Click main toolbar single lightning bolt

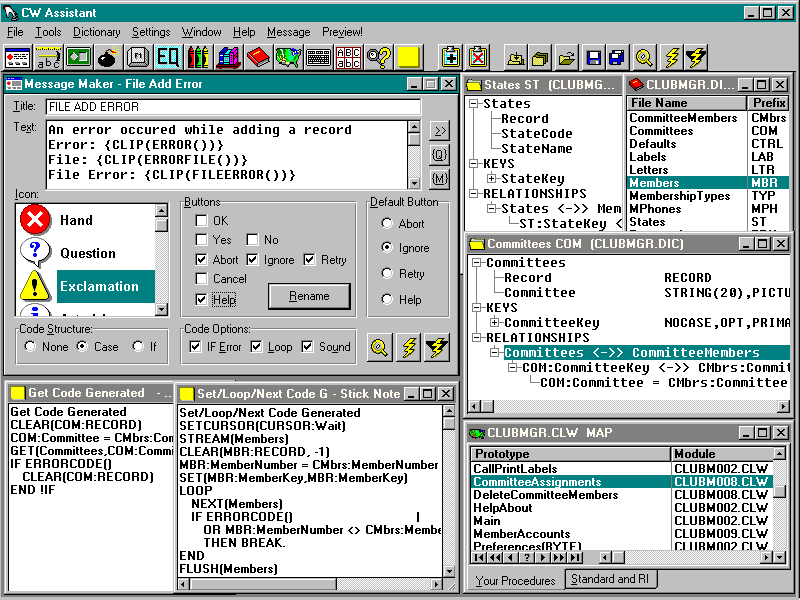[x=672, y=58]
